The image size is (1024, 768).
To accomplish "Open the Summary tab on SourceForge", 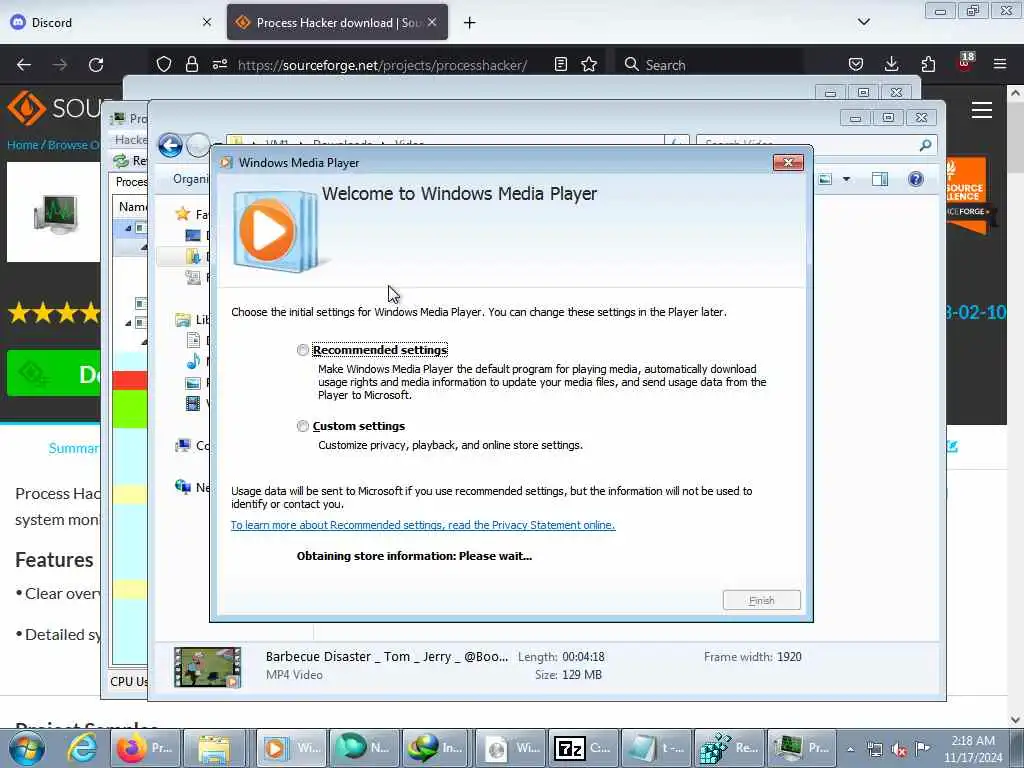I will pos(74,448).
